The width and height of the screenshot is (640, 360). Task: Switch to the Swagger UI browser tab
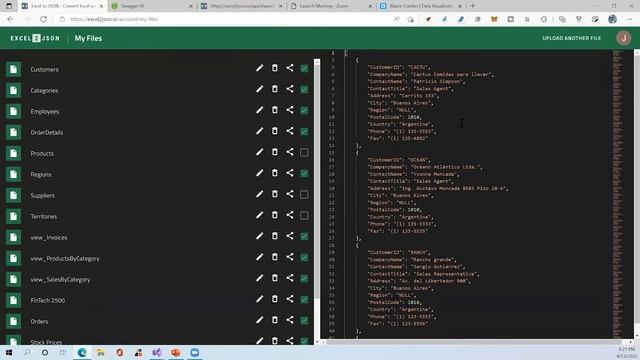pyautogui.click(x=152, y=6)
